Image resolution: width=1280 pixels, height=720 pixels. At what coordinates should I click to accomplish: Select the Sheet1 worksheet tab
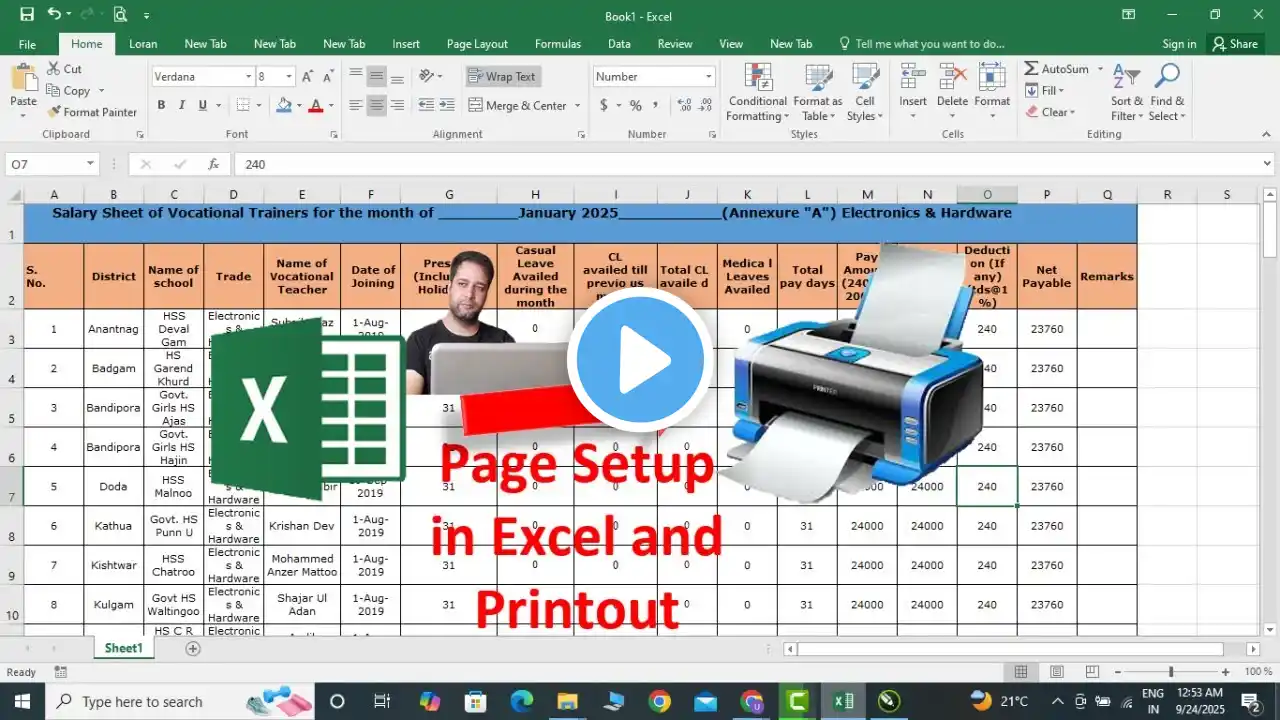coord(124,648)
